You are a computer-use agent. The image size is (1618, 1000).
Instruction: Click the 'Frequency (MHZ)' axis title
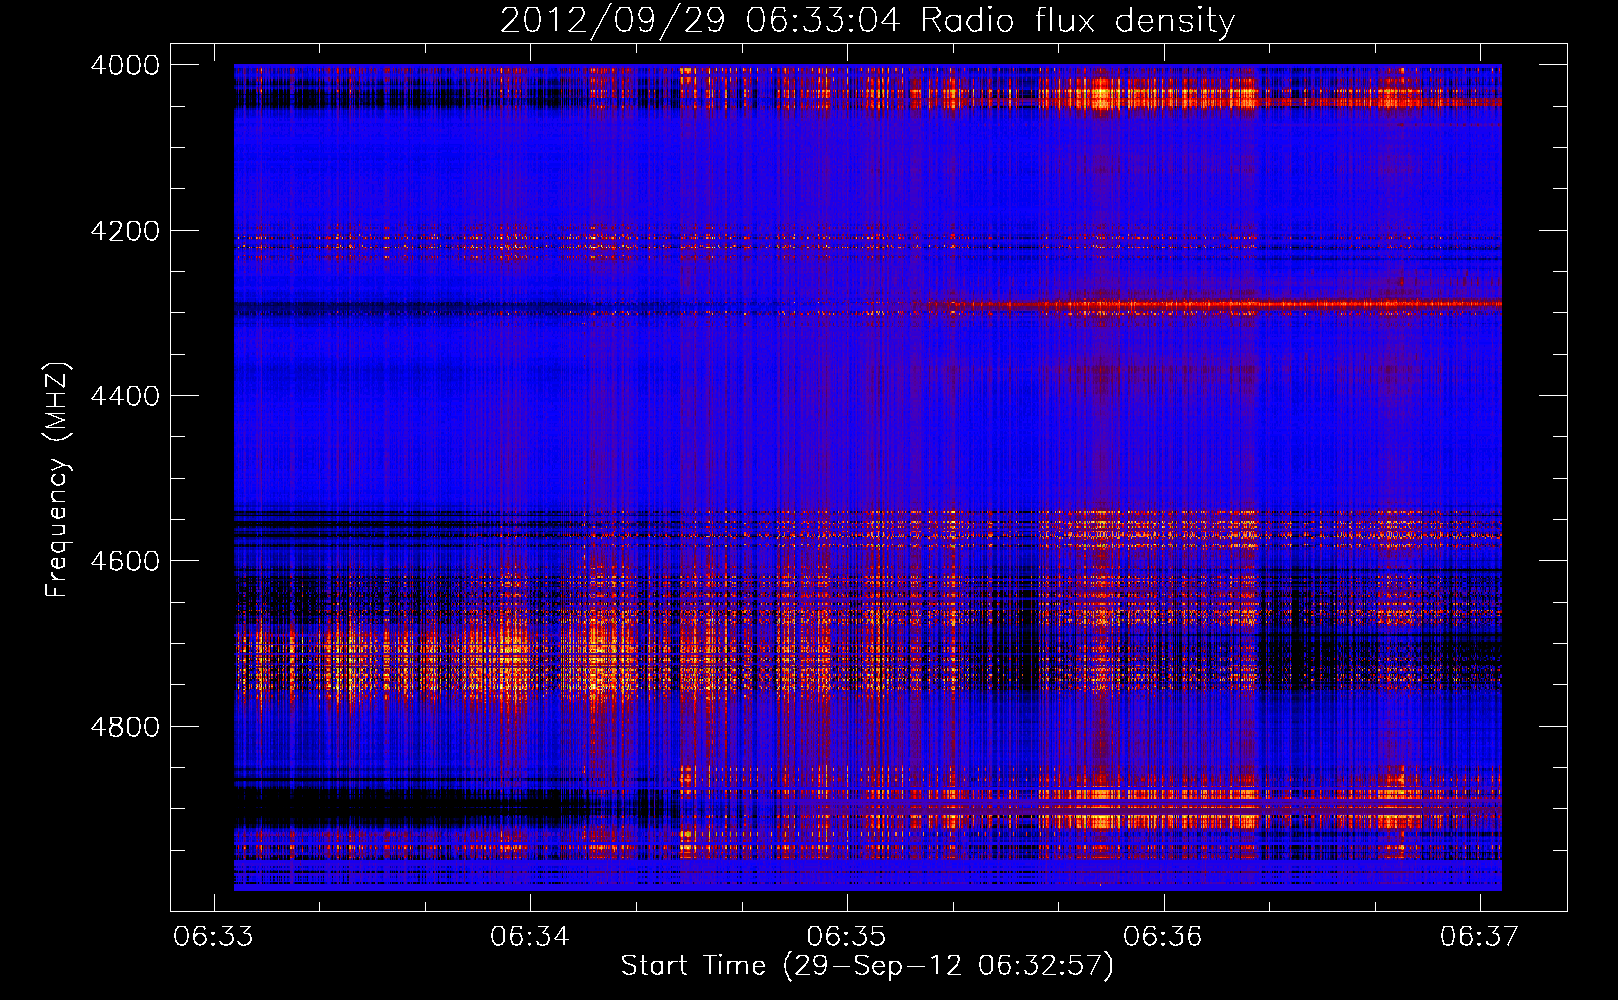(x=57, y=480)
